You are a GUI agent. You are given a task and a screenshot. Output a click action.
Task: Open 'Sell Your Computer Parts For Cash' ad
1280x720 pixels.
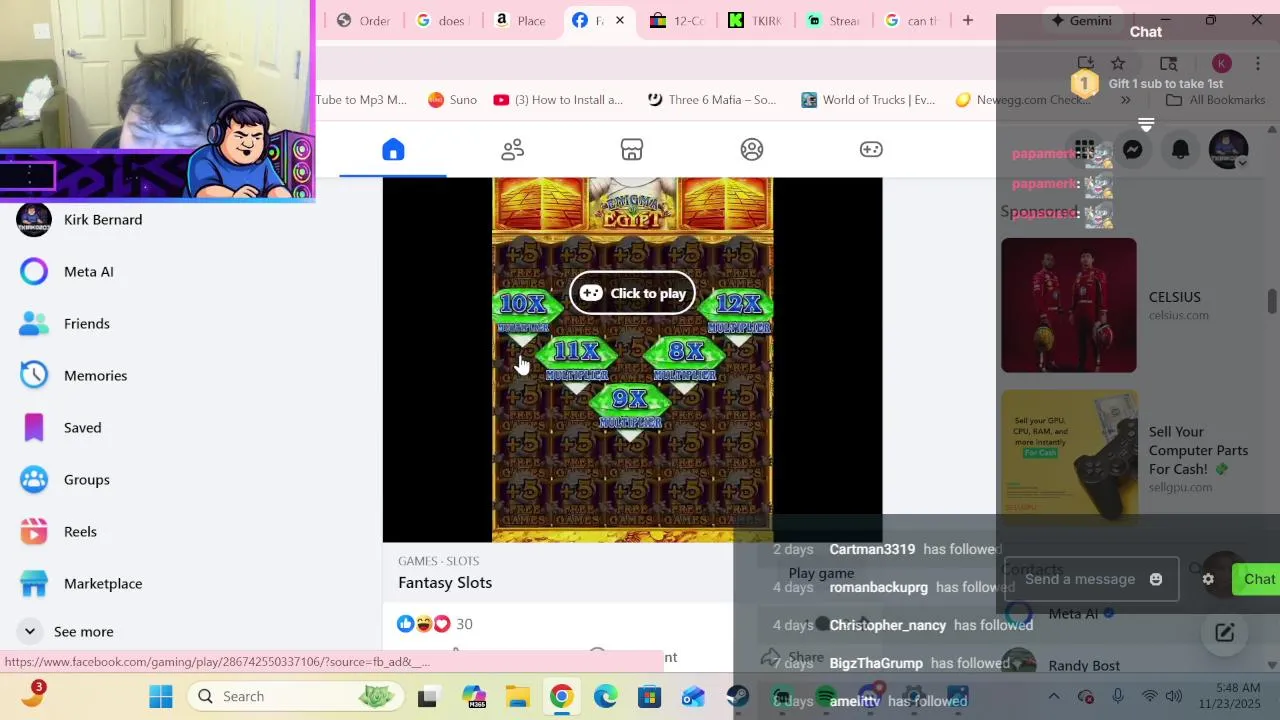point(1198,450)
